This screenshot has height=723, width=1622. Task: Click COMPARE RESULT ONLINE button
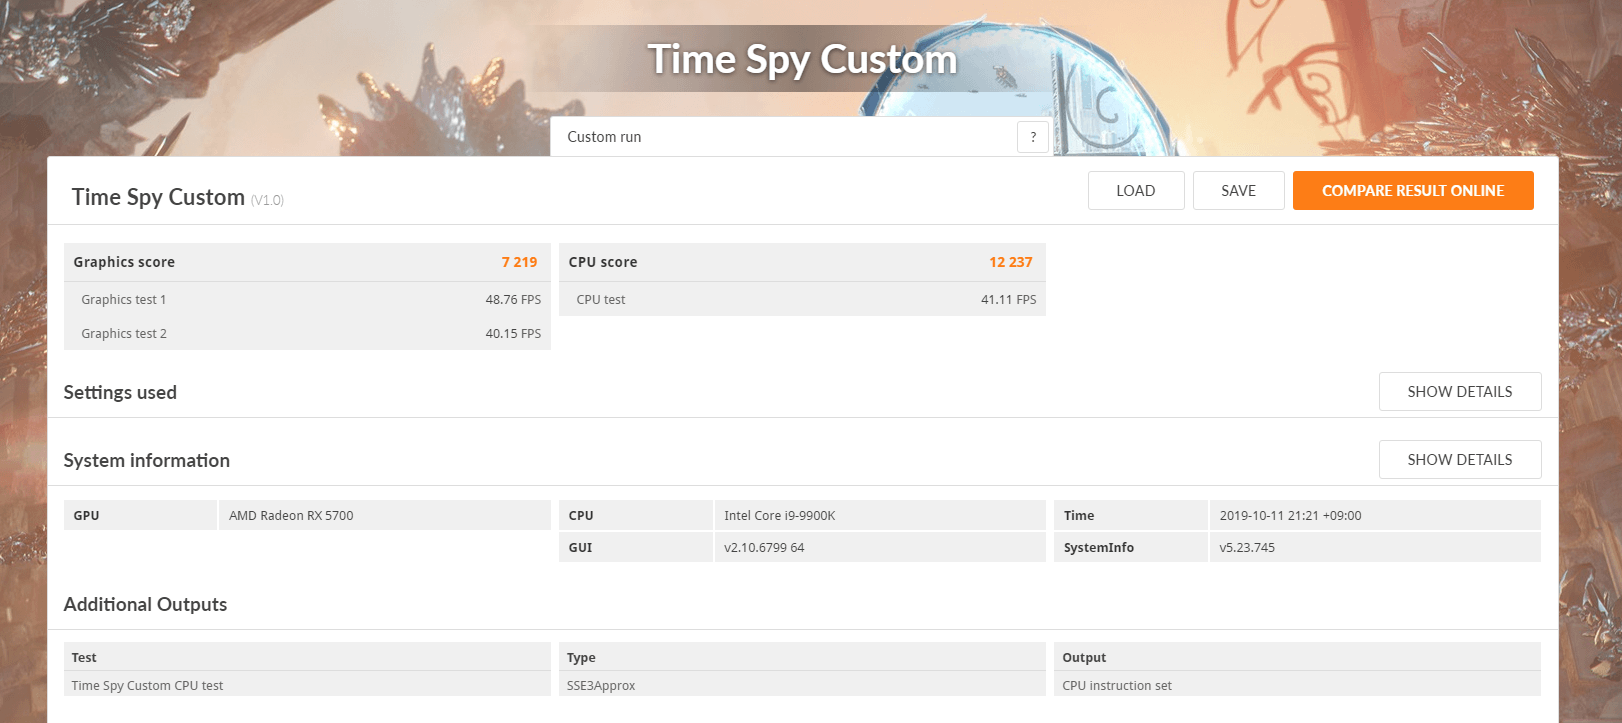point(1413,191)
